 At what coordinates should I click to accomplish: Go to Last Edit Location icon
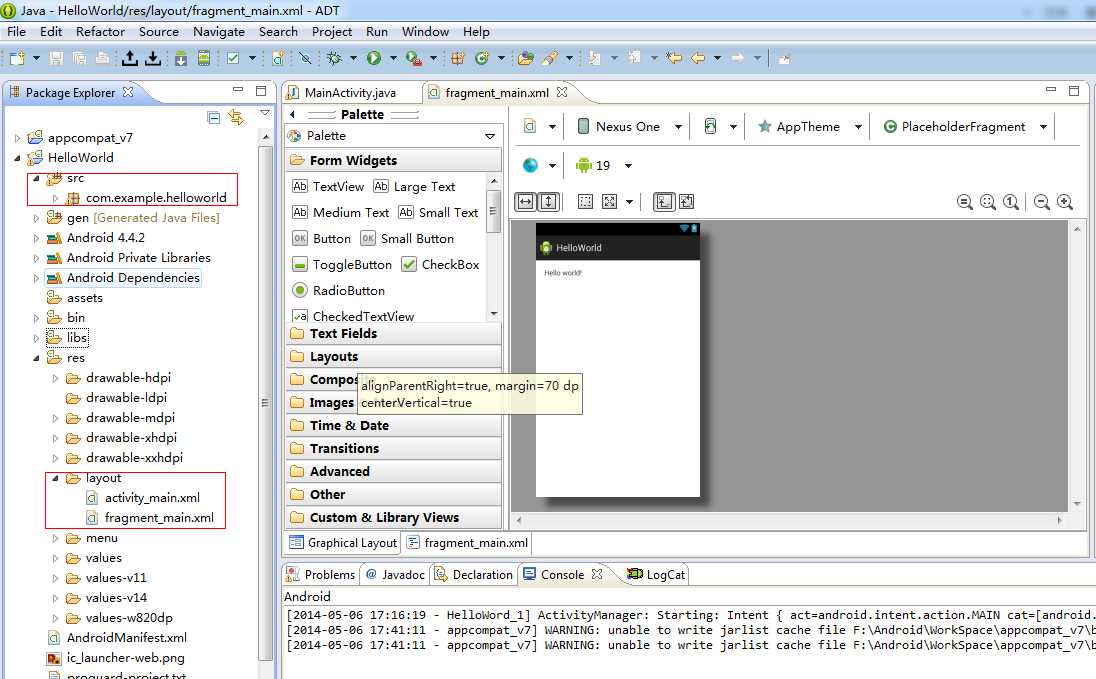pyautogui.click(x=674, y=58)
